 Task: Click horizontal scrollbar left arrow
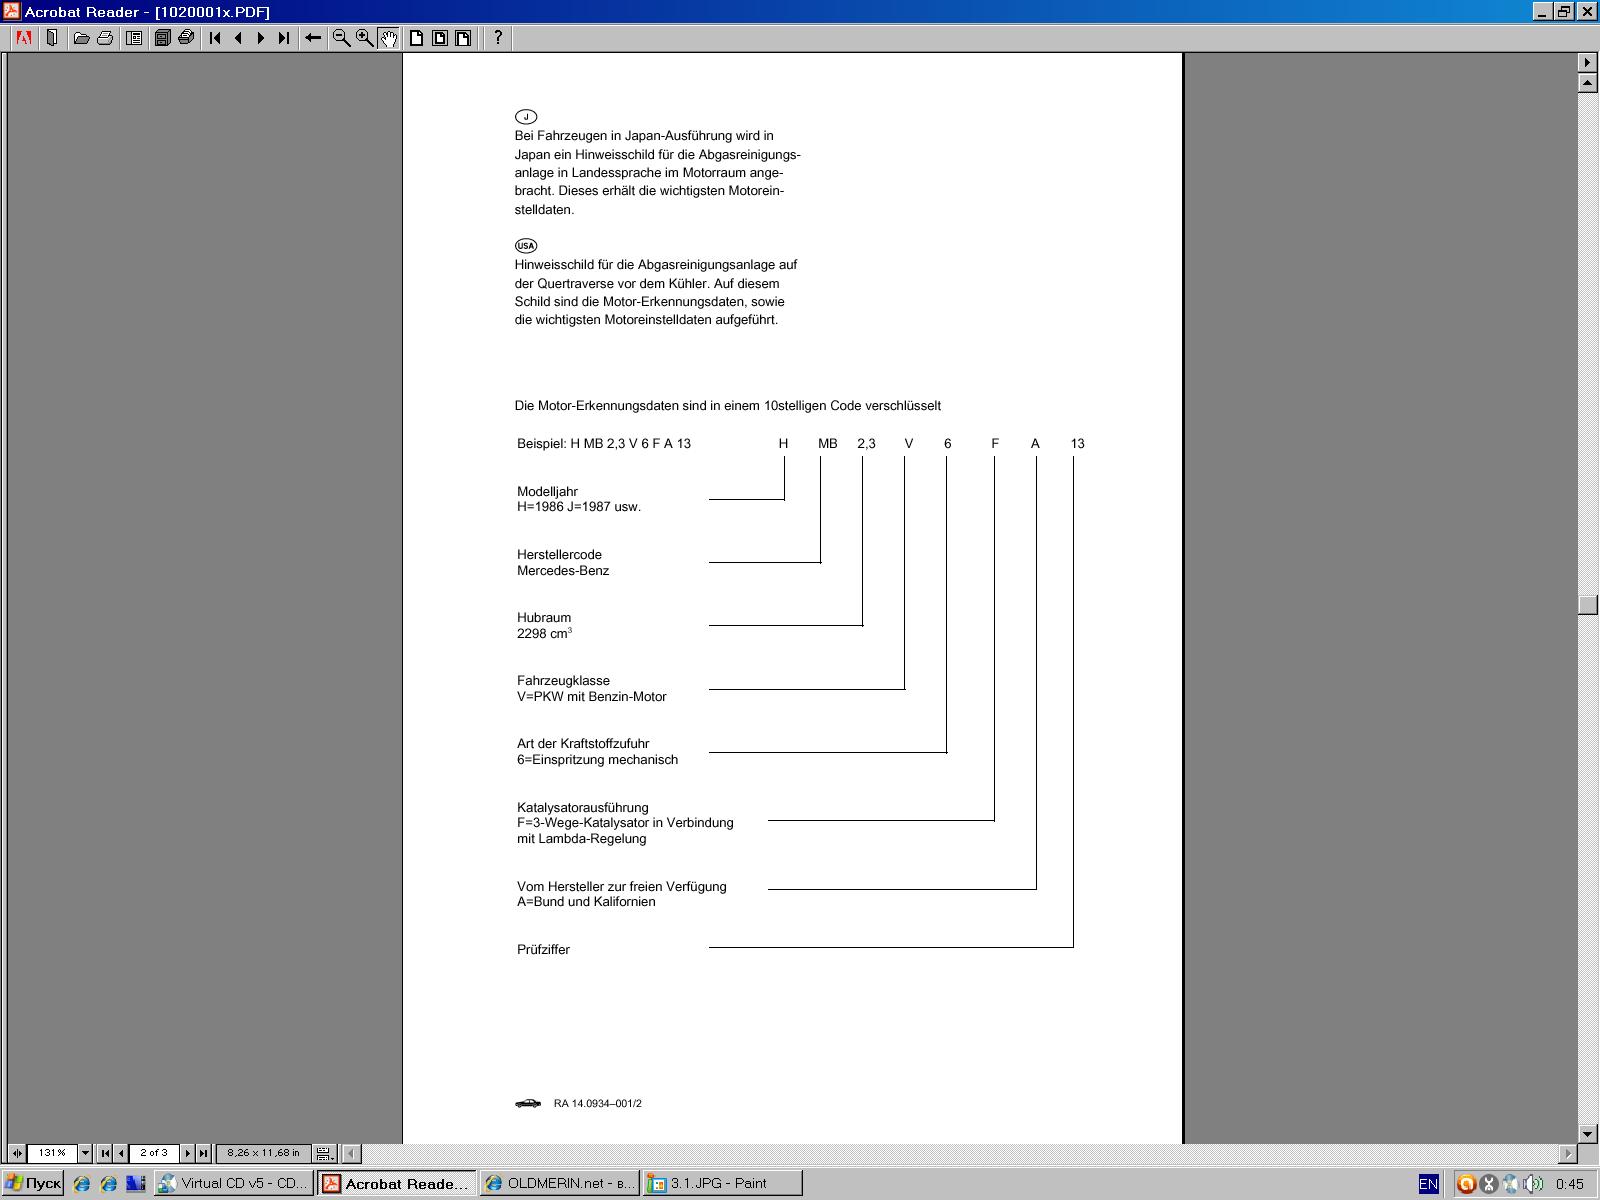(x=351, y=1153)
